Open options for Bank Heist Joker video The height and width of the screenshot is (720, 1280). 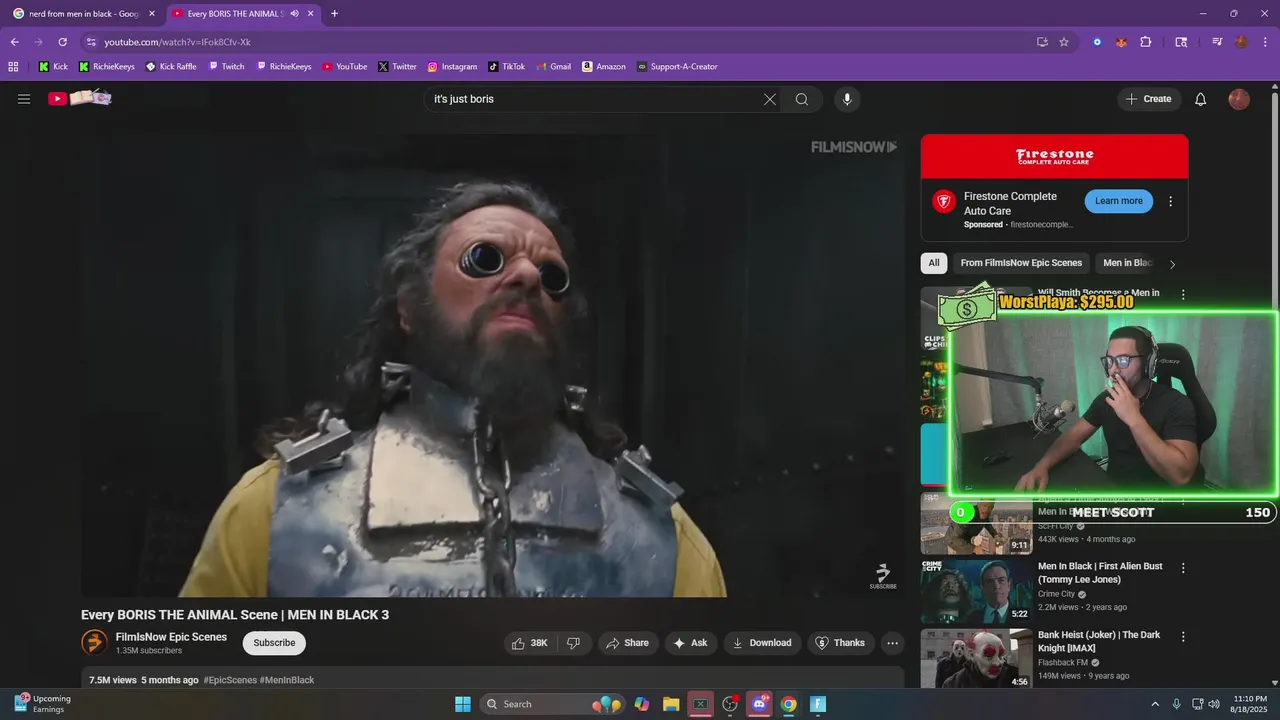(1183, 637)
